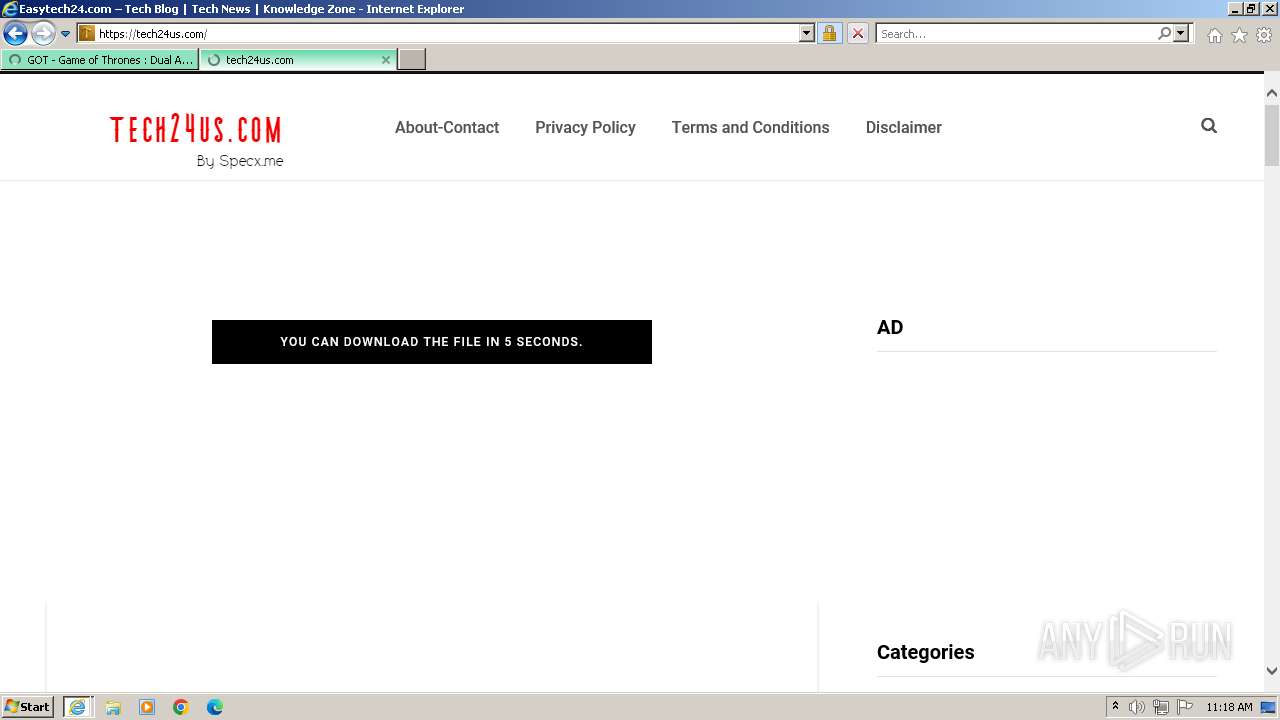1280x720 pixels.
Task: Select the tech24us.com tab
Action: click(290, 60)
